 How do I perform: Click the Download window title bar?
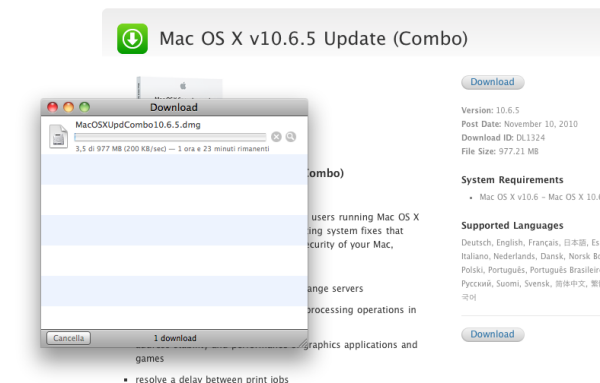click(174, 107)
